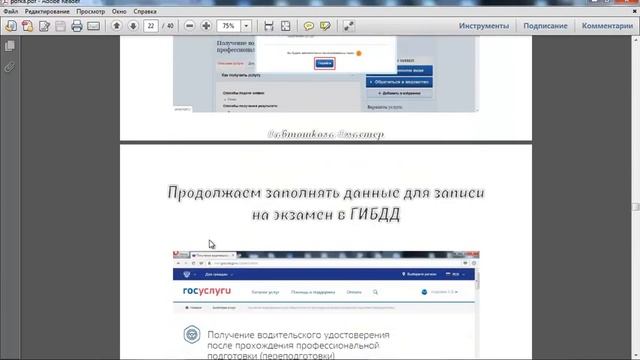Click the fit one full page icon
The height and width of the screenshot is (360, 640).
coord(286,26)
